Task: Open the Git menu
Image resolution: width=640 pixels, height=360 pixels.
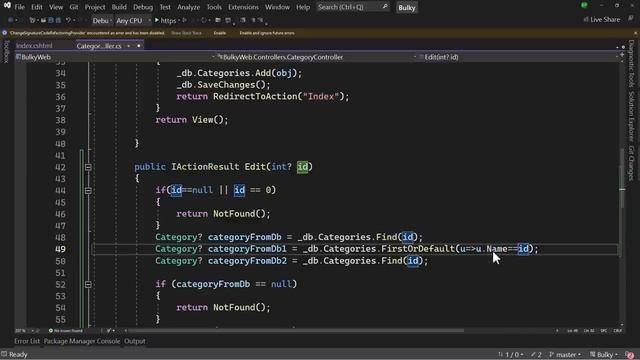Action: 73,7
